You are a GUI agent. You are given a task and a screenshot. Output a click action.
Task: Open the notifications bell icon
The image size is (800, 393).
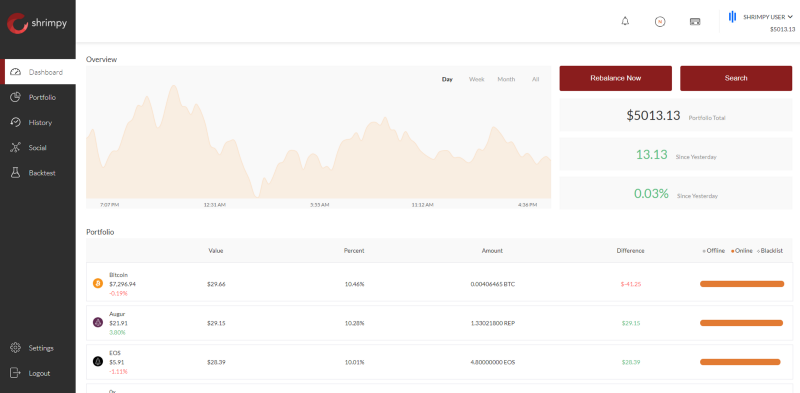tap(625, 21)
